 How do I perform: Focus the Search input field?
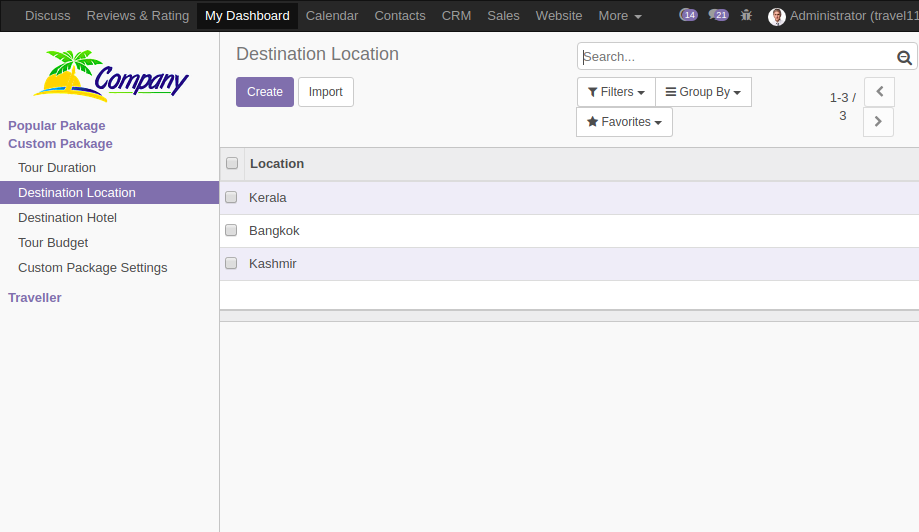tap(737, 57)
